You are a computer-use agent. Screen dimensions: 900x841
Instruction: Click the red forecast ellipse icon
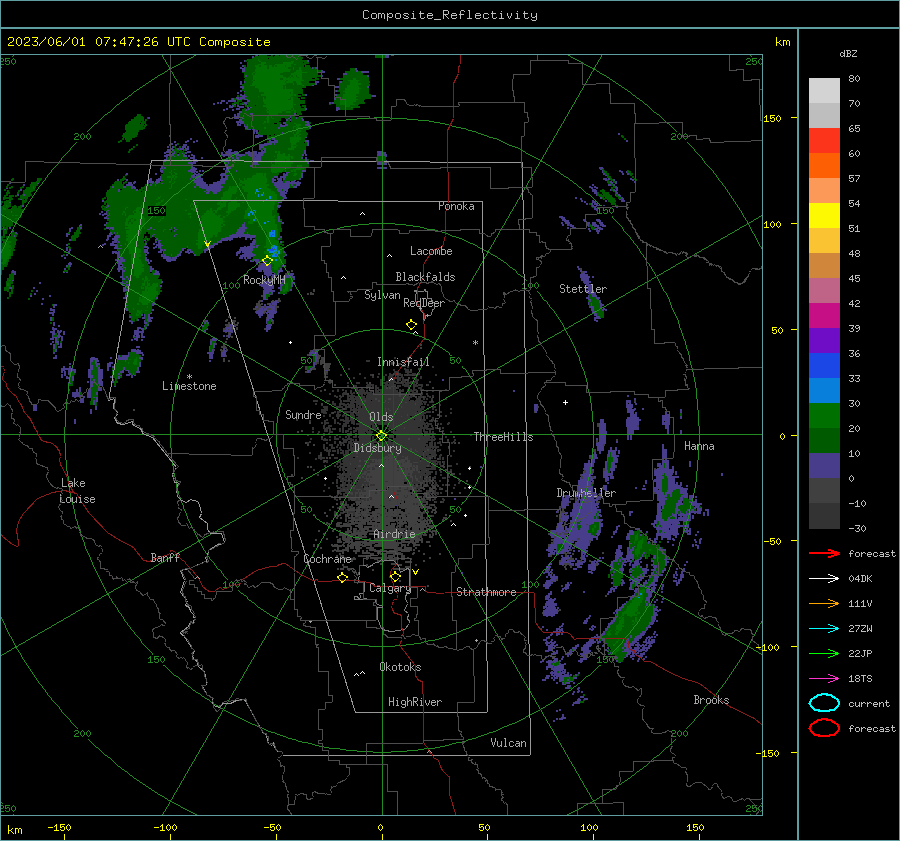(824, 728)
